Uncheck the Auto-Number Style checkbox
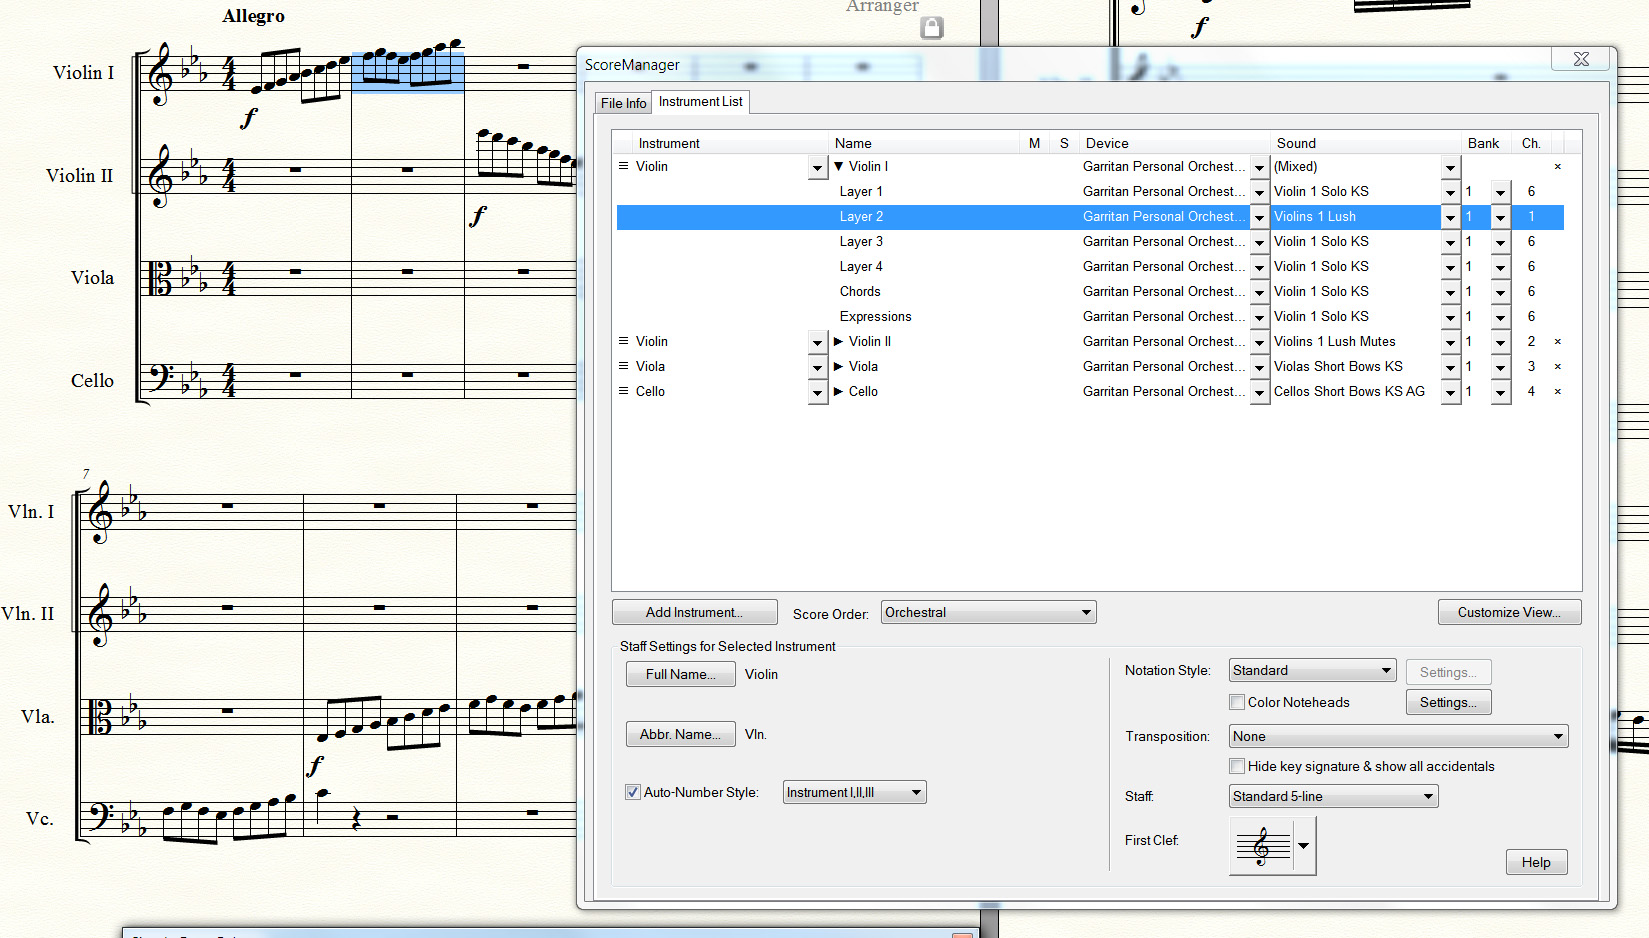The height and width of the screenshot is (938, 1649). (x=632, y=792)
